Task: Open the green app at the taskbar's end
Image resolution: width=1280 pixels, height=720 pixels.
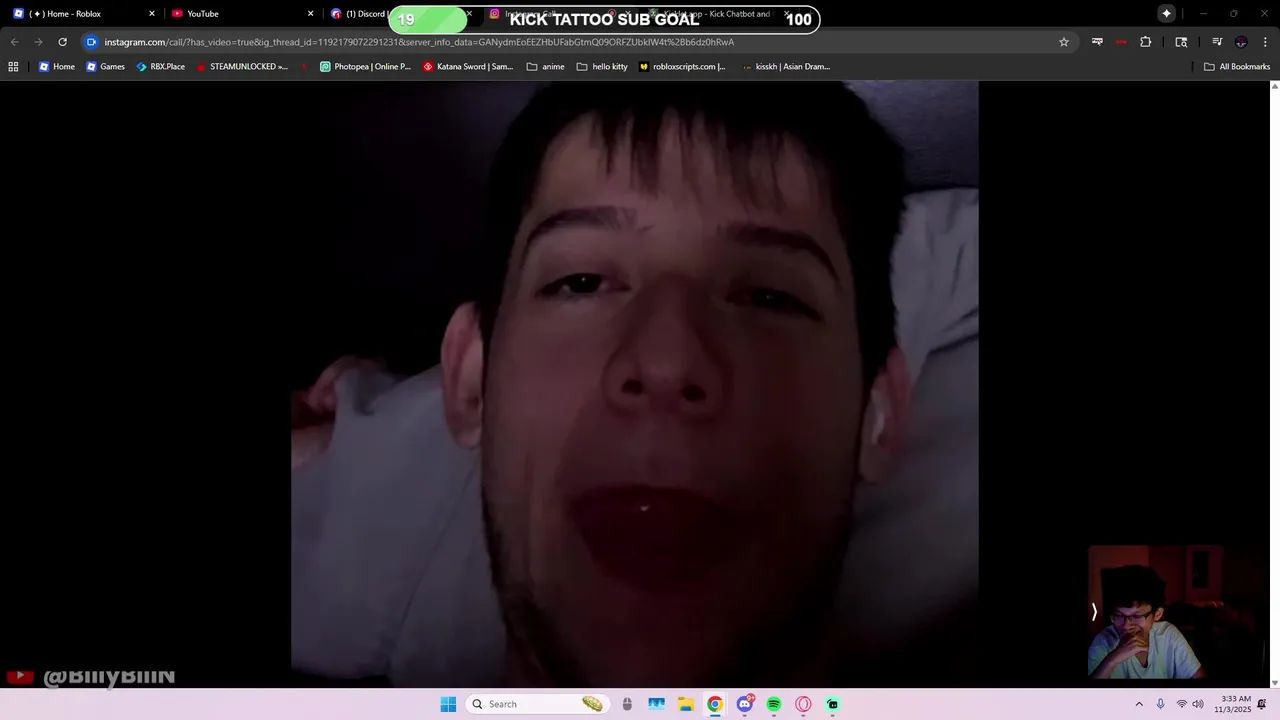Action: [833, 704]
